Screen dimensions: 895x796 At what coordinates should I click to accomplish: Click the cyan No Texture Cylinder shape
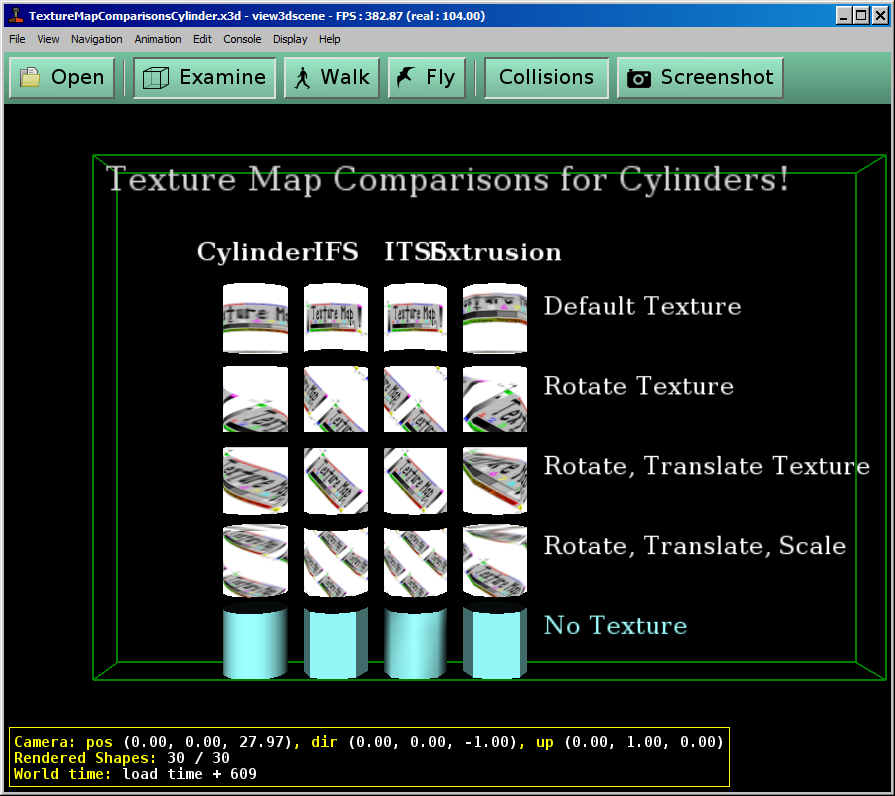coord(255,643)
